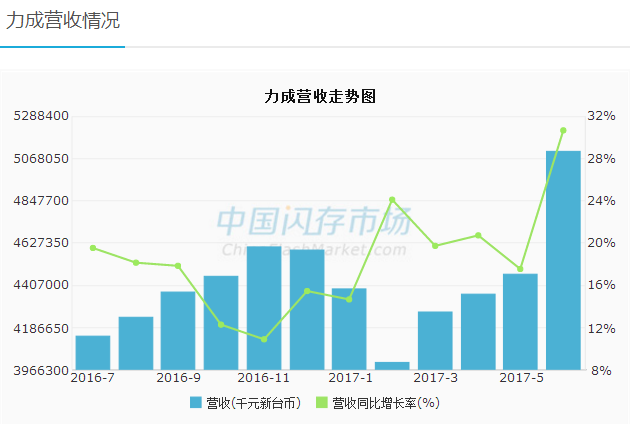
Task: Click the x-axis label 2017-1
Action: tap(350, 378)
